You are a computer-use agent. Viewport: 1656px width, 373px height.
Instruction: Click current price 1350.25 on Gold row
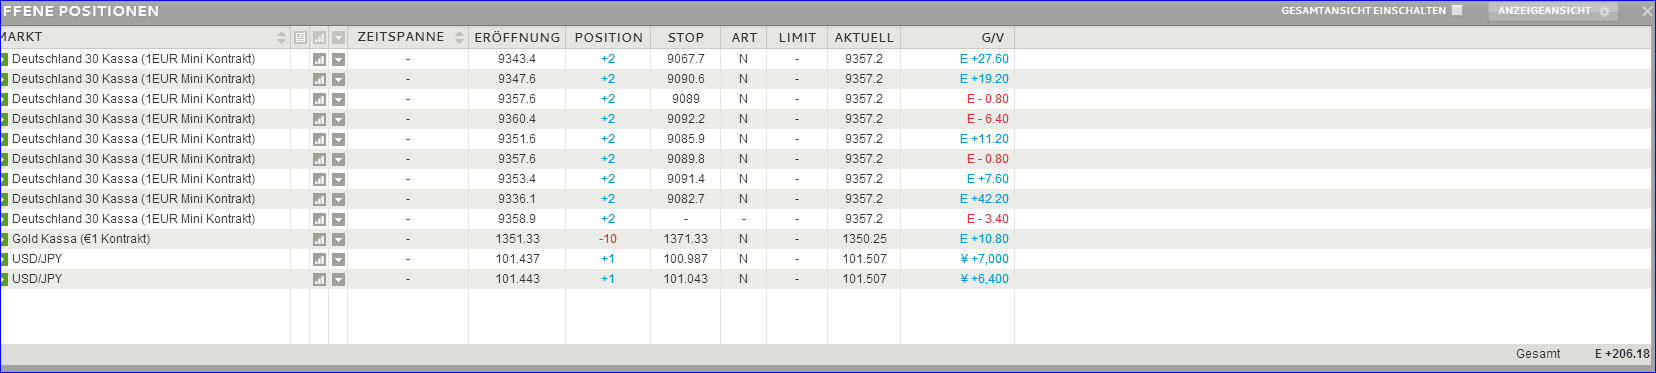[864, 239]
